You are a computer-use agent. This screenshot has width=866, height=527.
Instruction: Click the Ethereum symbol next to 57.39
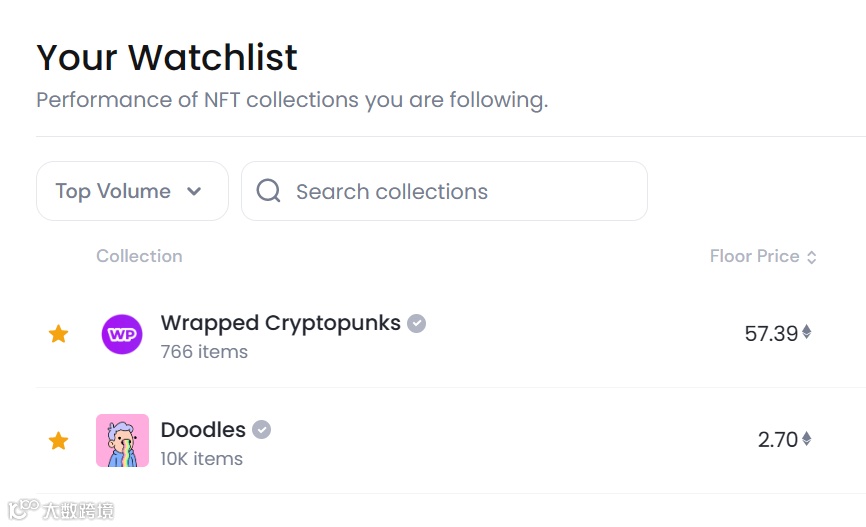click(x=807, y=333)
